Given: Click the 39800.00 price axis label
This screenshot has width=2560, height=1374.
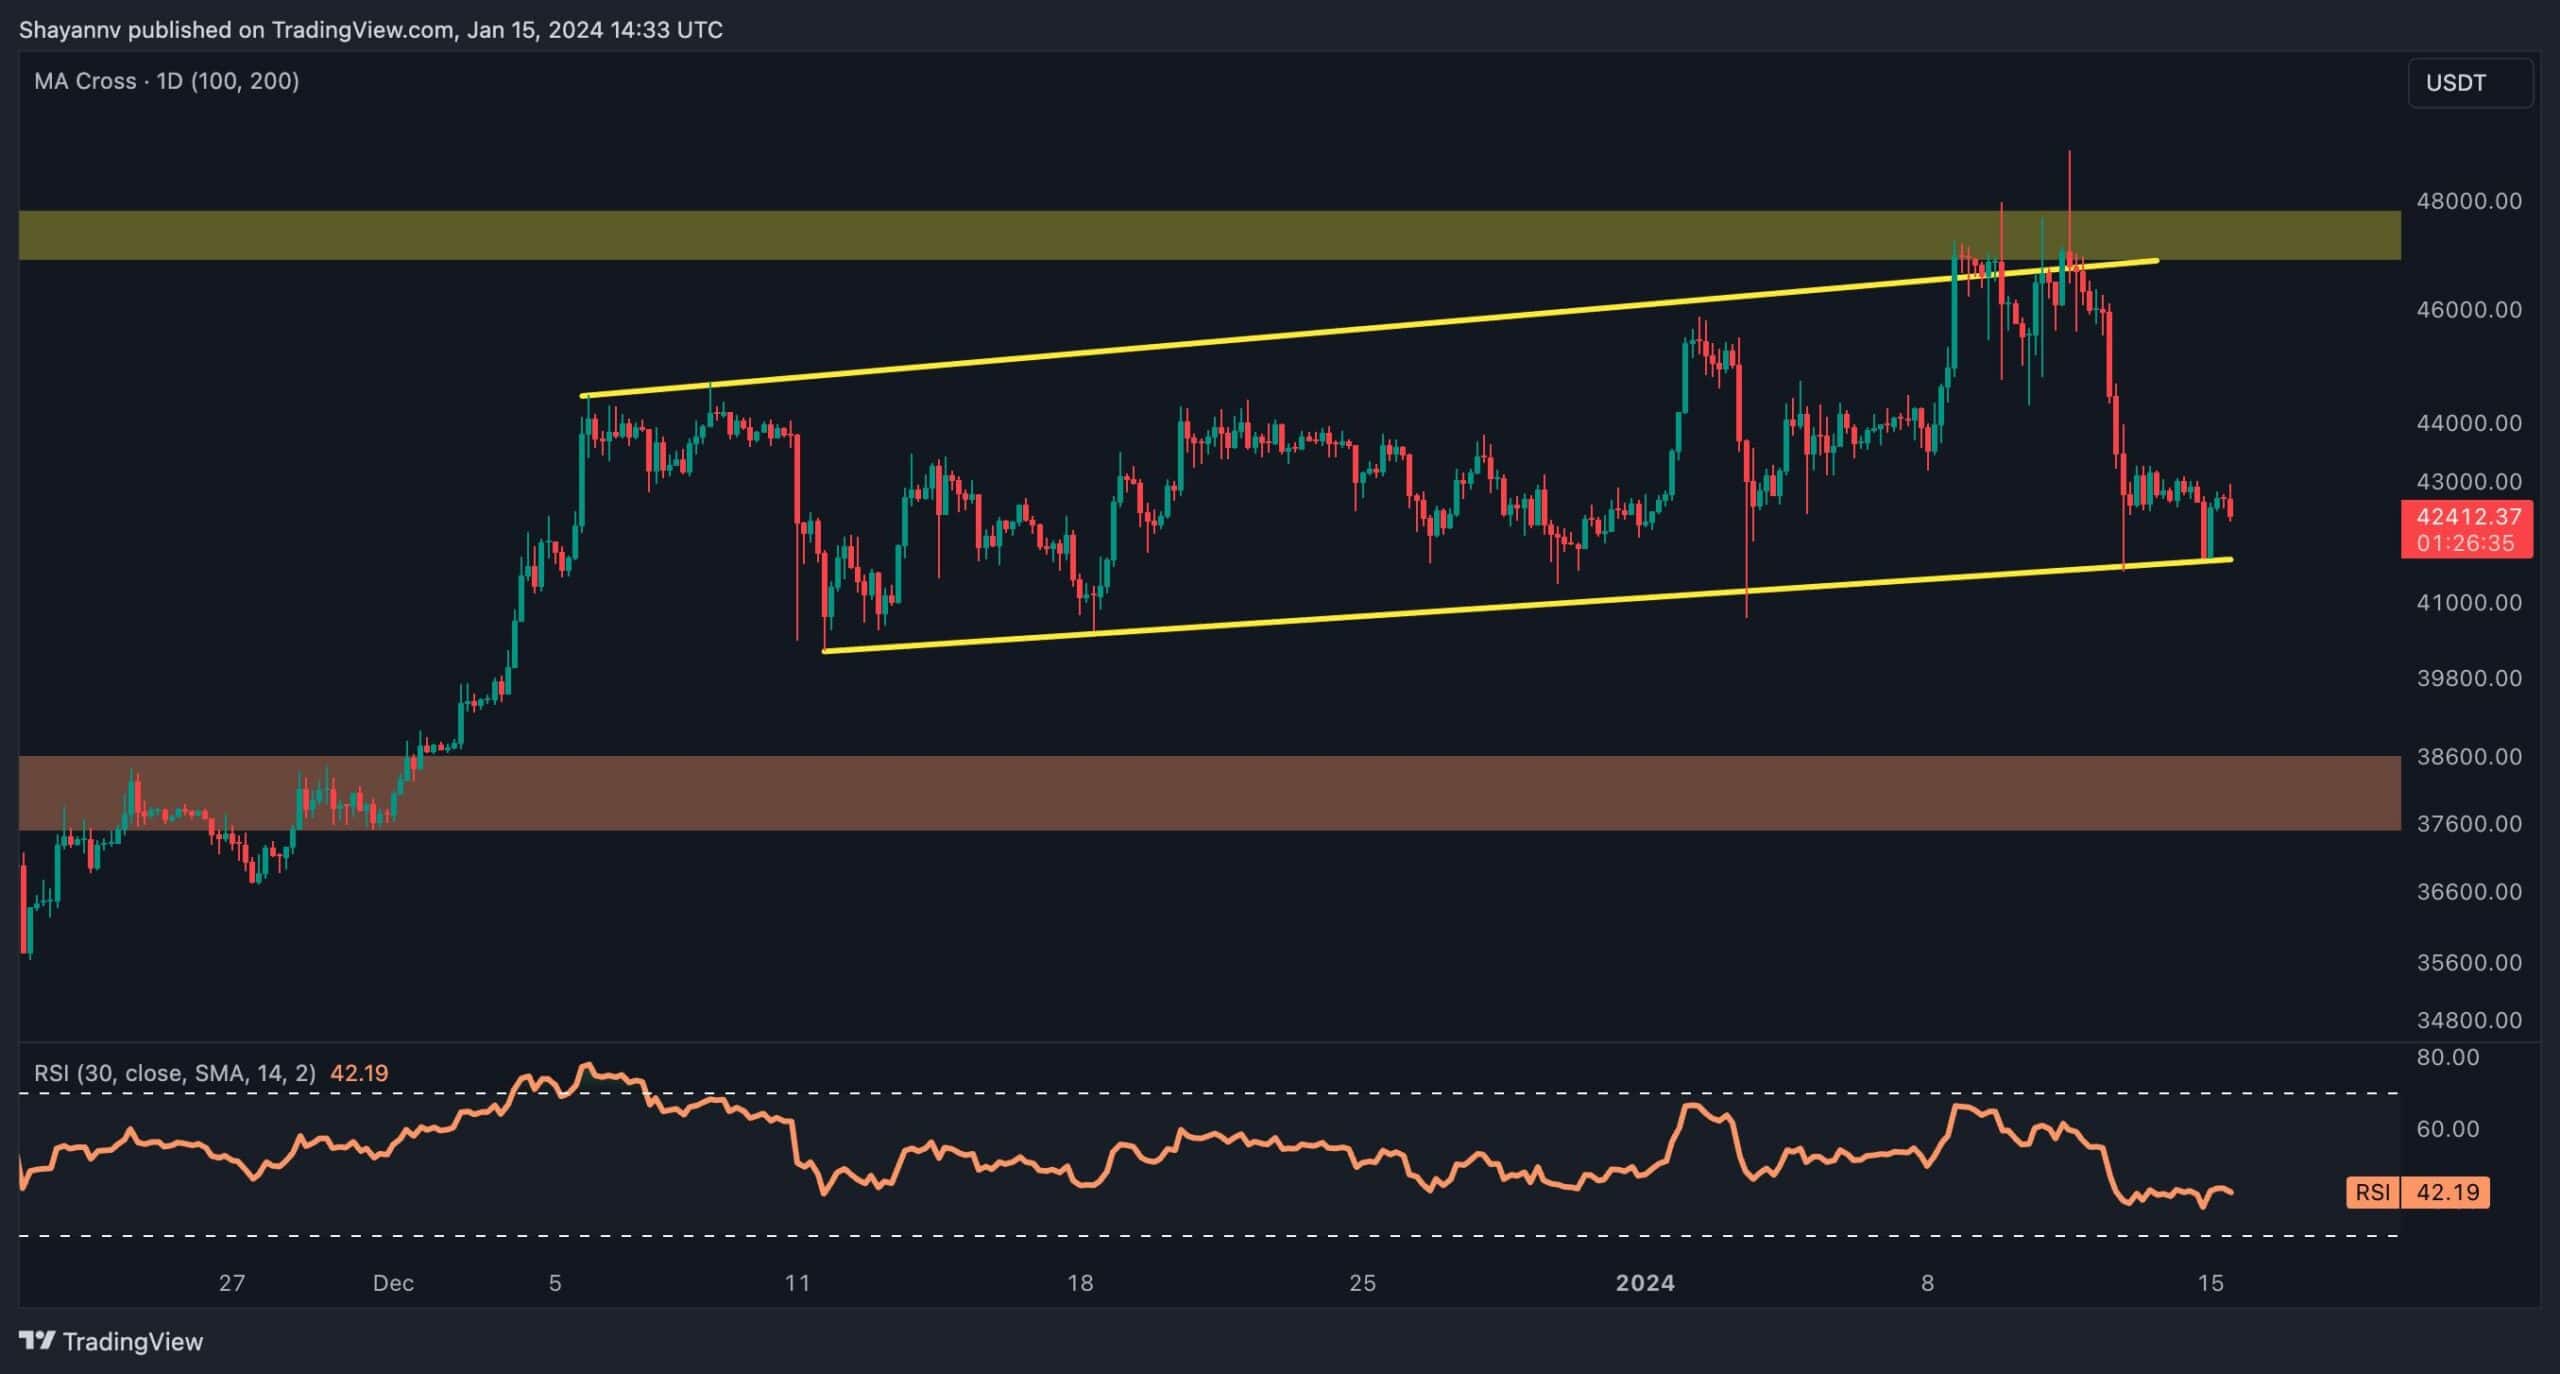Looking at the screenshot, I should (2469, 678).
